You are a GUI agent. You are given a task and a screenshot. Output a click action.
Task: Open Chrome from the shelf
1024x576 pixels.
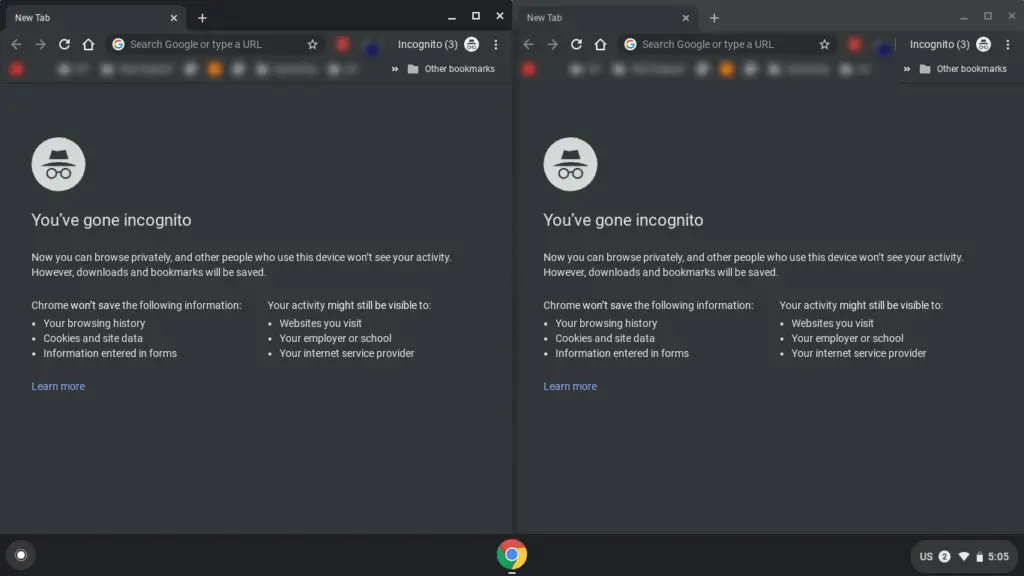click(x=512, y=555)
